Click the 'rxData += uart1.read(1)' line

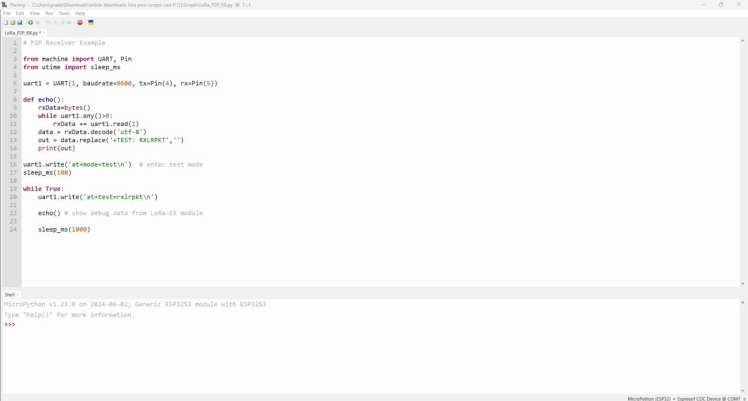[96, 124]
